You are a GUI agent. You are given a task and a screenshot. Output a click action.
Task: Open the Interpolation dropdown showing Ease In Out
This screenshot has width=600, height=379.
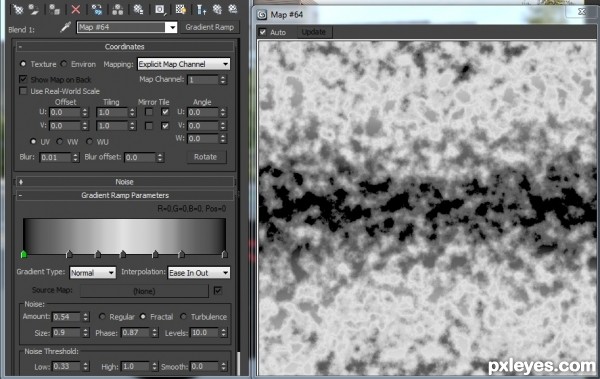tap(199, 273)
